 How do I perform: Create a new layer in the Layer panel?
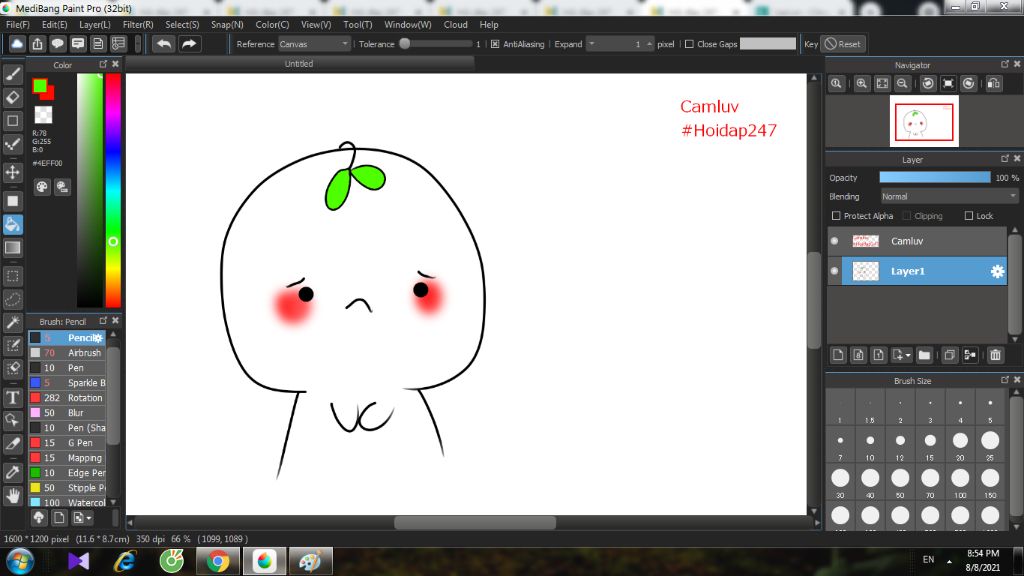point(839,355)
